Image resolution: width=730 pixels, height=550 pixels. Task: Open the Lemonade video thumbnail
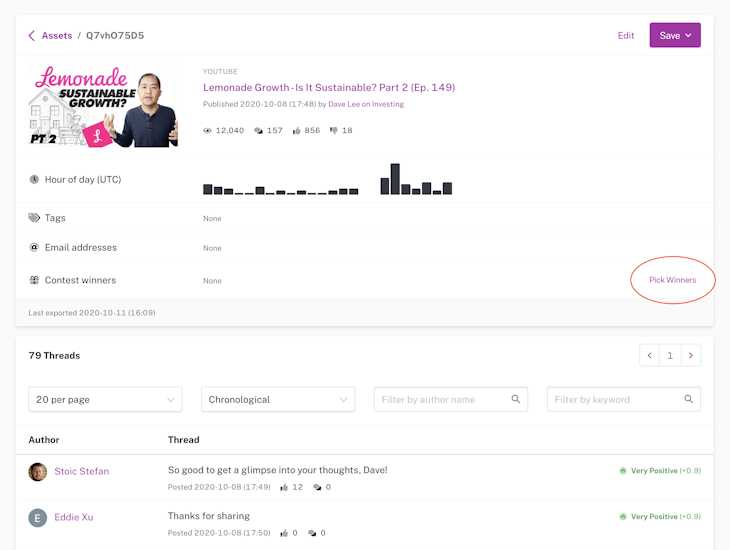coord(104,106)
